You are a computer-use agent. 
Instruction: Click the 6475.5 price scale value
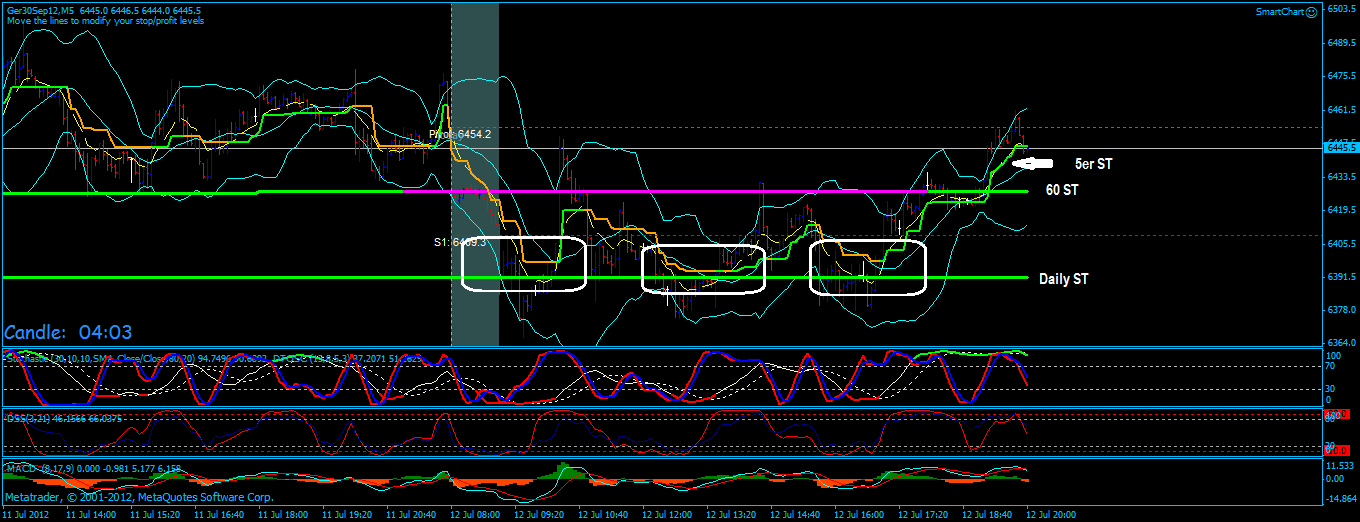pos(1340,76)
